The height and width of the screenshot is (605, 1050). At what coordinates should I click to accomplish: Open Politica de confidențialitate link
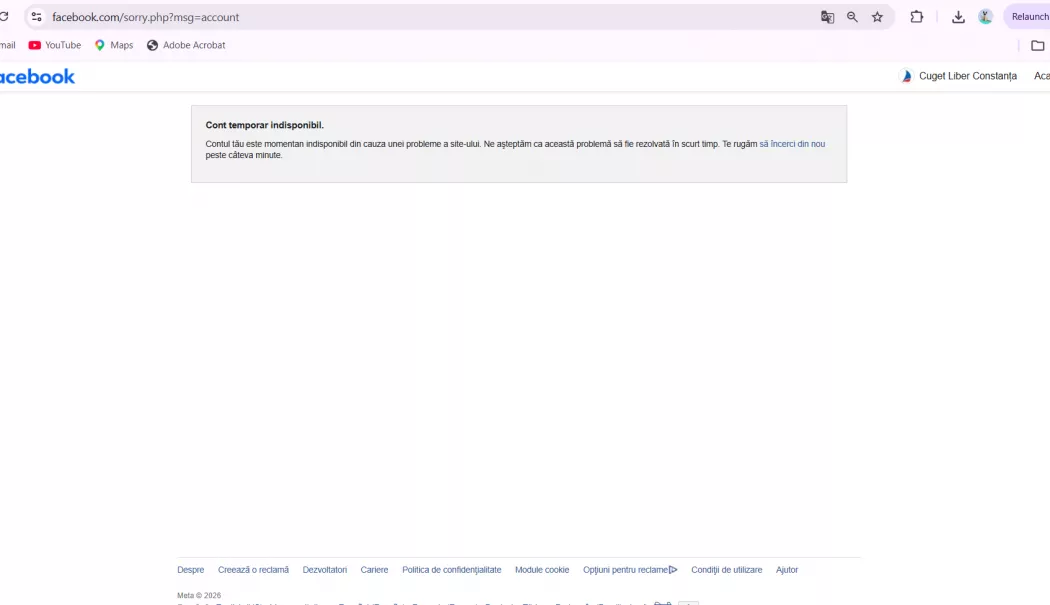click(451, 570)
